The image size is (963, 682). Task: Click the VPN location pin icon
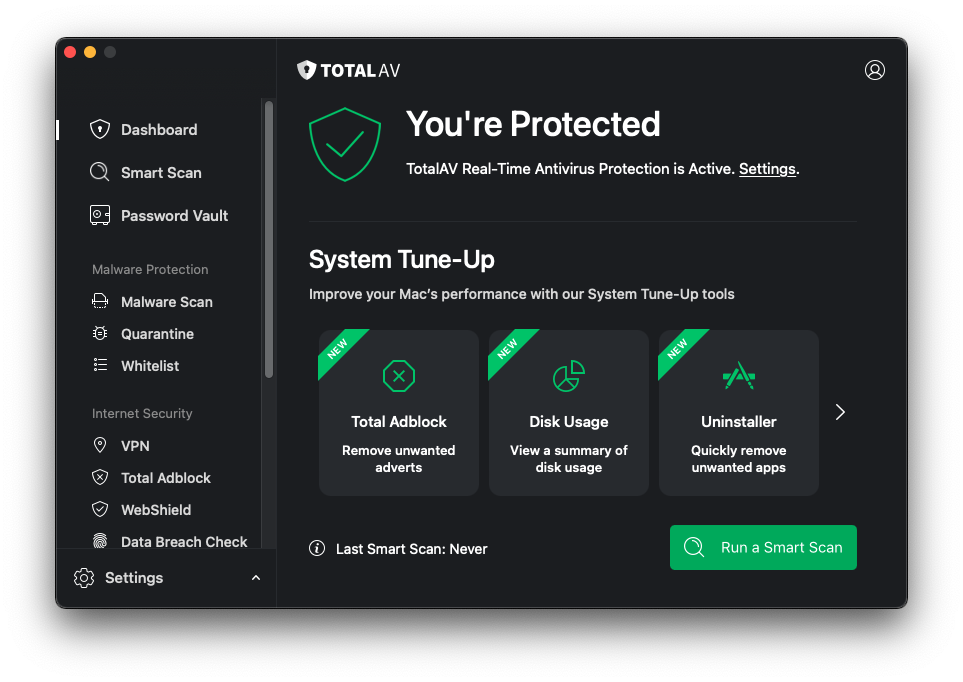pyautogui.click(x=100, y=446)
